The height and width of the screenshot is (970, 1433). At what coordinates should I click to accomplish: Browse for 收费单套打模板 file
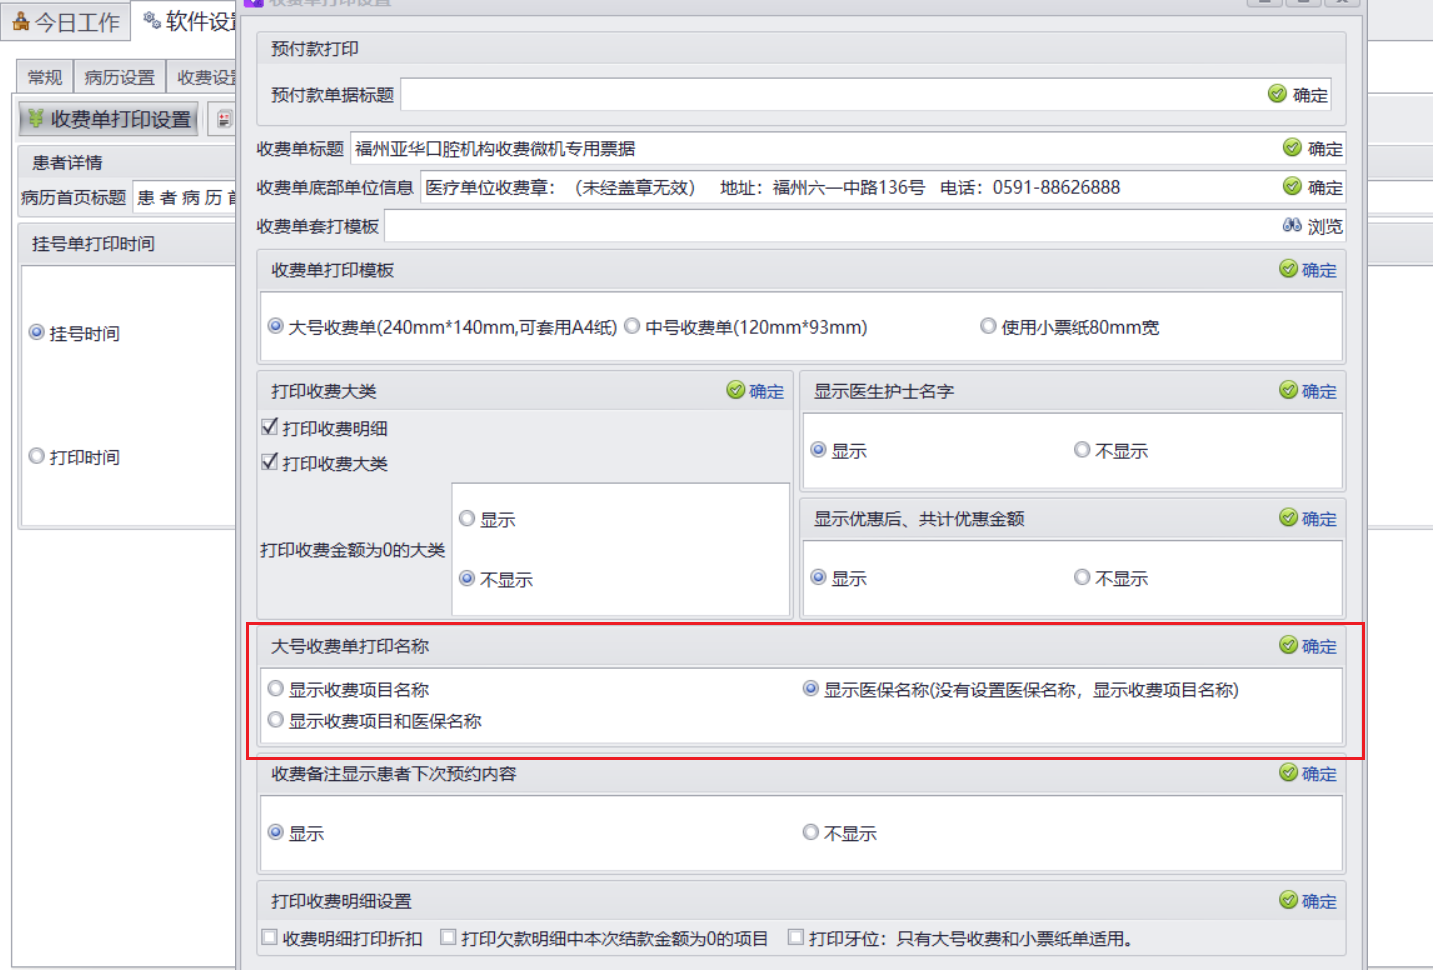[1313, 226]
